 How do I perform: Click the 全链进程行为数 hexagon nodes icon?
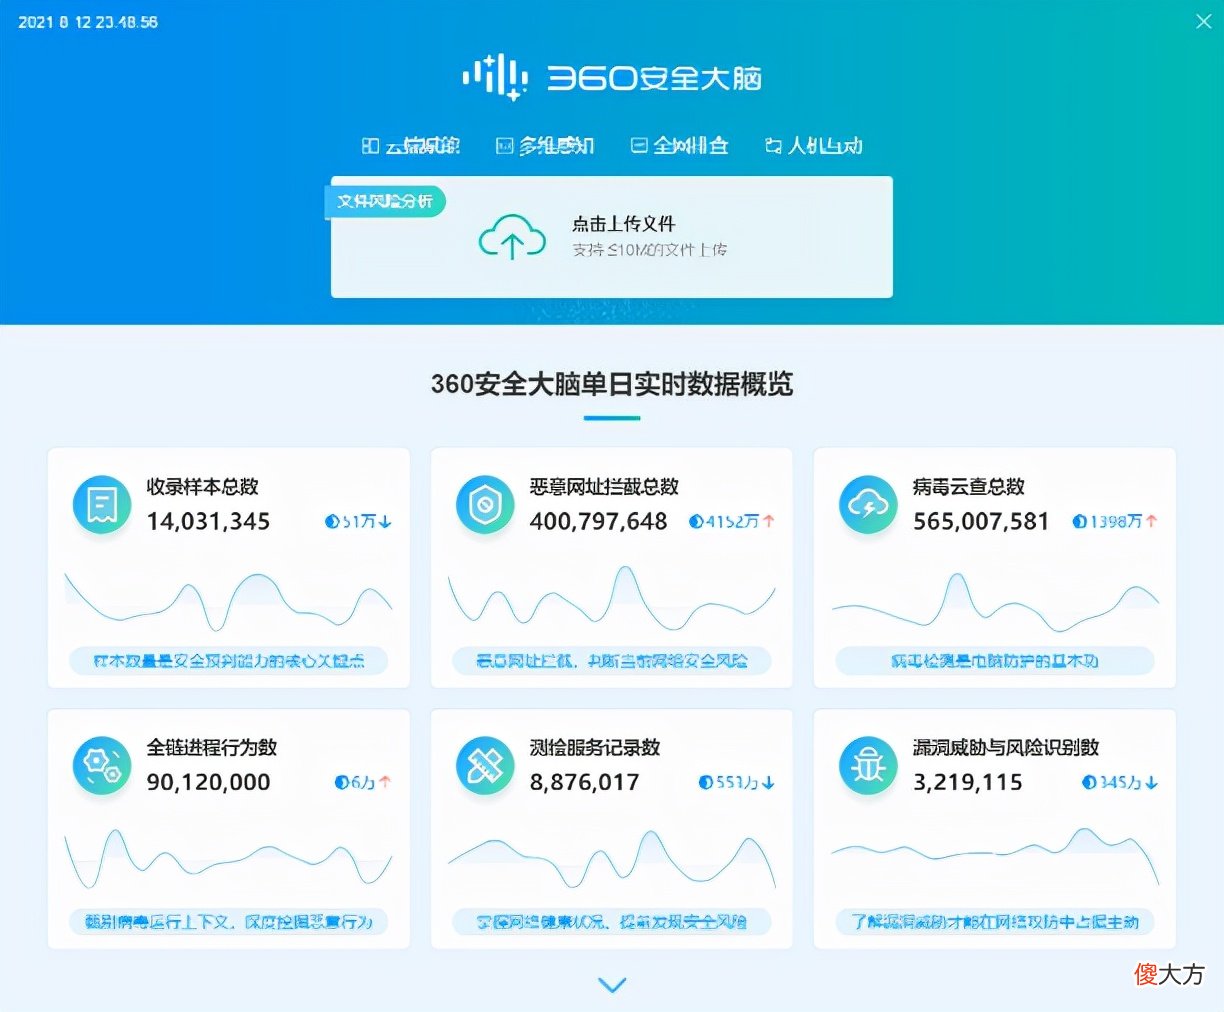pyautogui.click(x=102, y=766)
